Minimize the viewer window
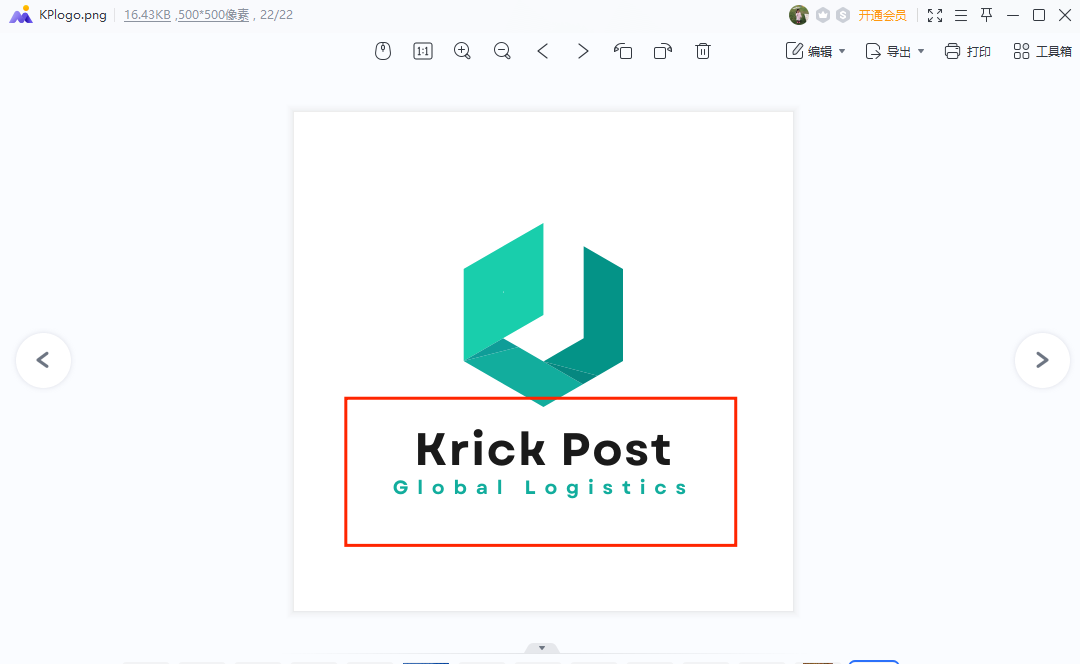Screen dimensions: 1080x664 click(1012, 15)
